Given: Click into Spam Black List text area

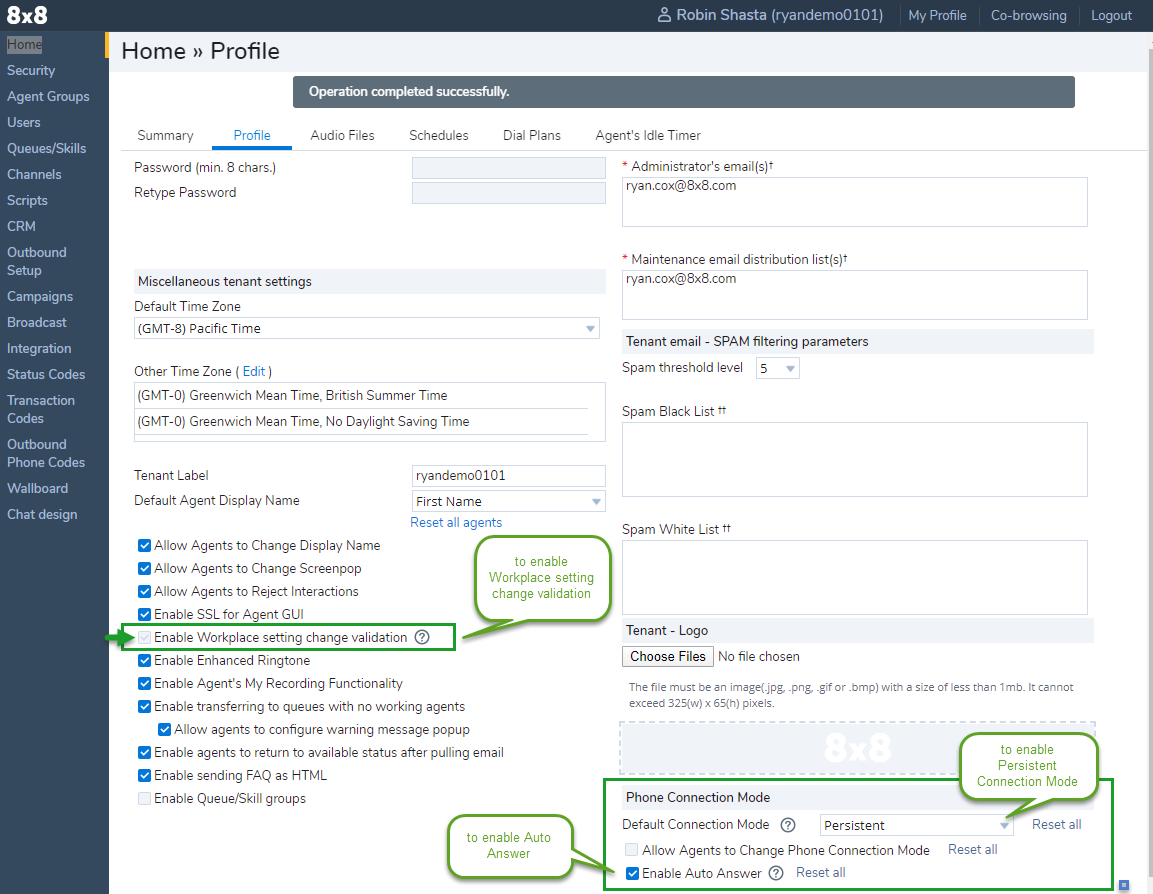Looking at the screenshot, I should coord(854,459).
